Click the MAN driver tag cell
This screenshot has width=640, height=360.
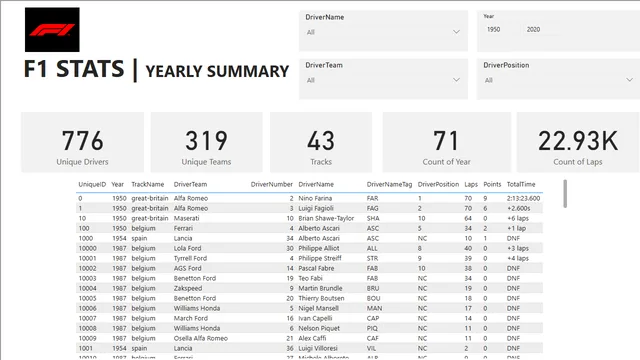(x=374, y=308)
